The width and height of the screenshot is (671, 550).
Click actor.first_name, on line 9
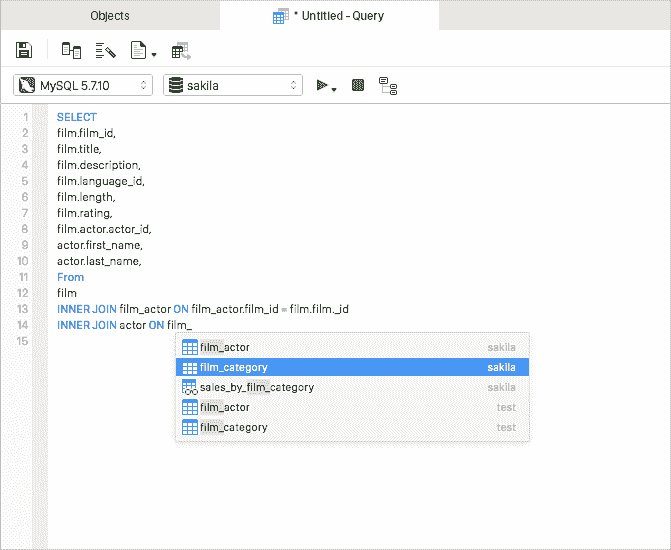point(100,245)
